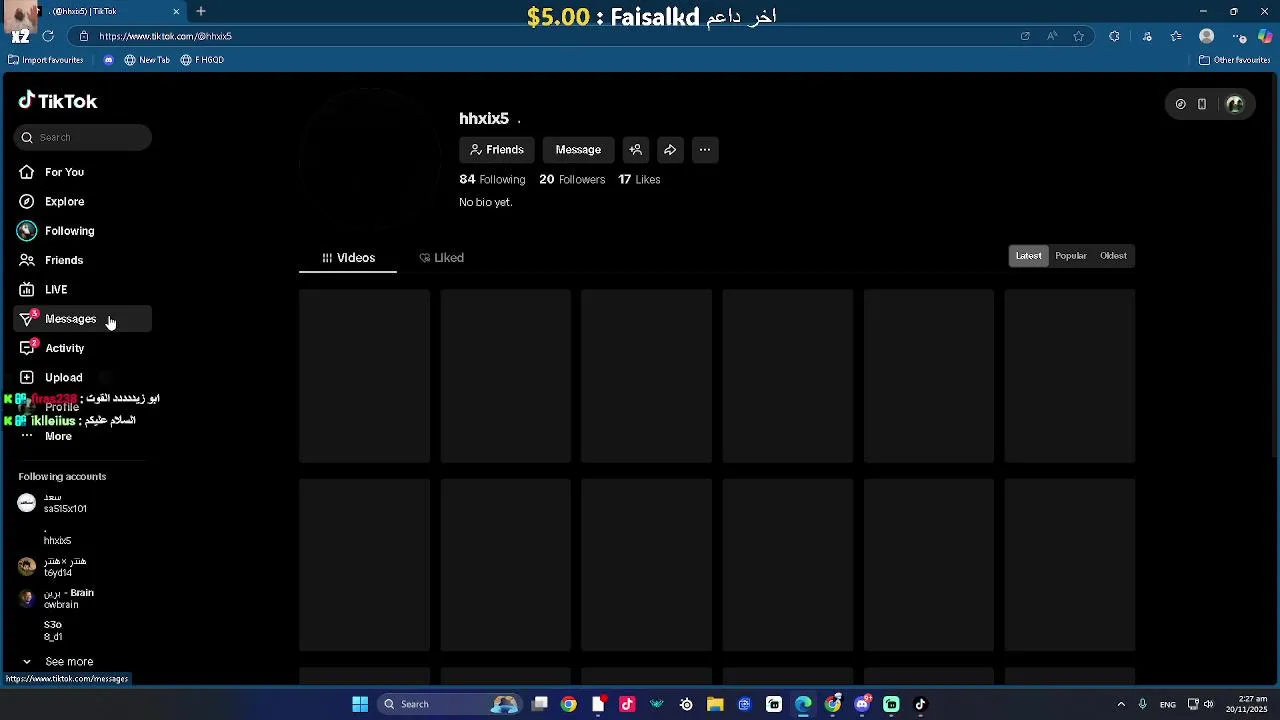This screenshot has width=1280, height=720.
Task: Click the add friend suggestion icon
Action: pyautogui.click(x=635, y=150)
